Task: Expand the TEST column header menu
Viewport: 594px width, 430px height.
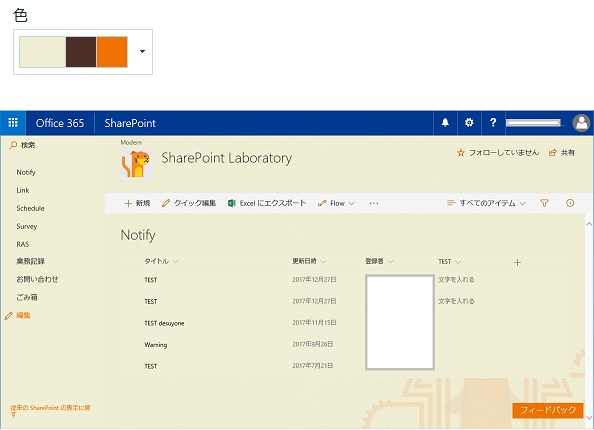Action: click(458, 262)
